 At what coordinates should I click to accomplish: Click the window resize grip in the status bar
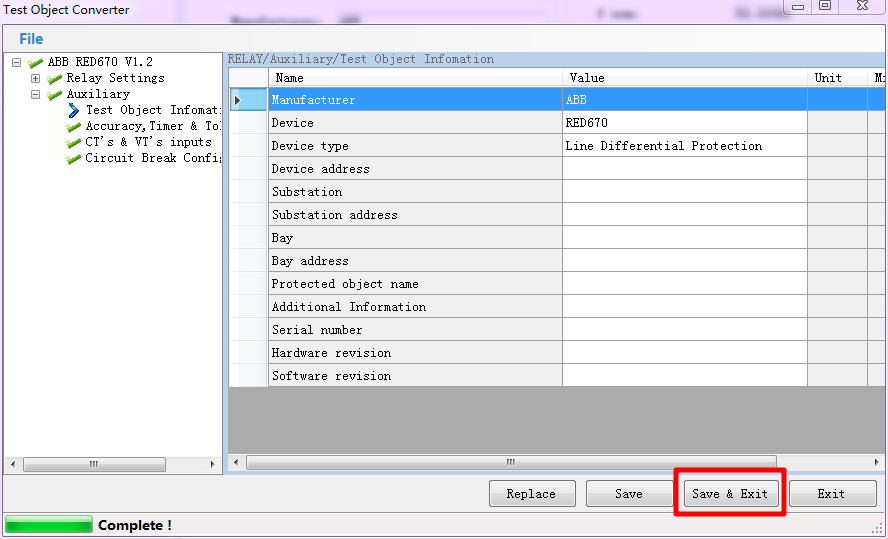(878, 528)
